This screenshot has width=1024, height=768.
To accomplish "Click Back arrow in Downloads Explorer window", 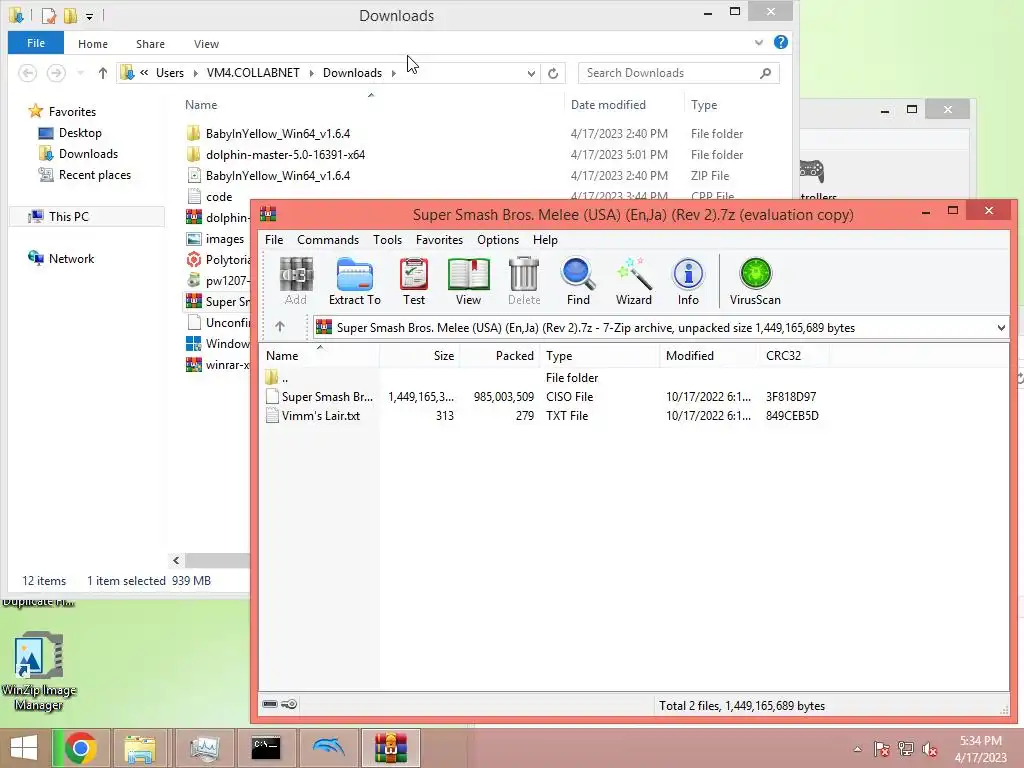I will coord(27,73).
